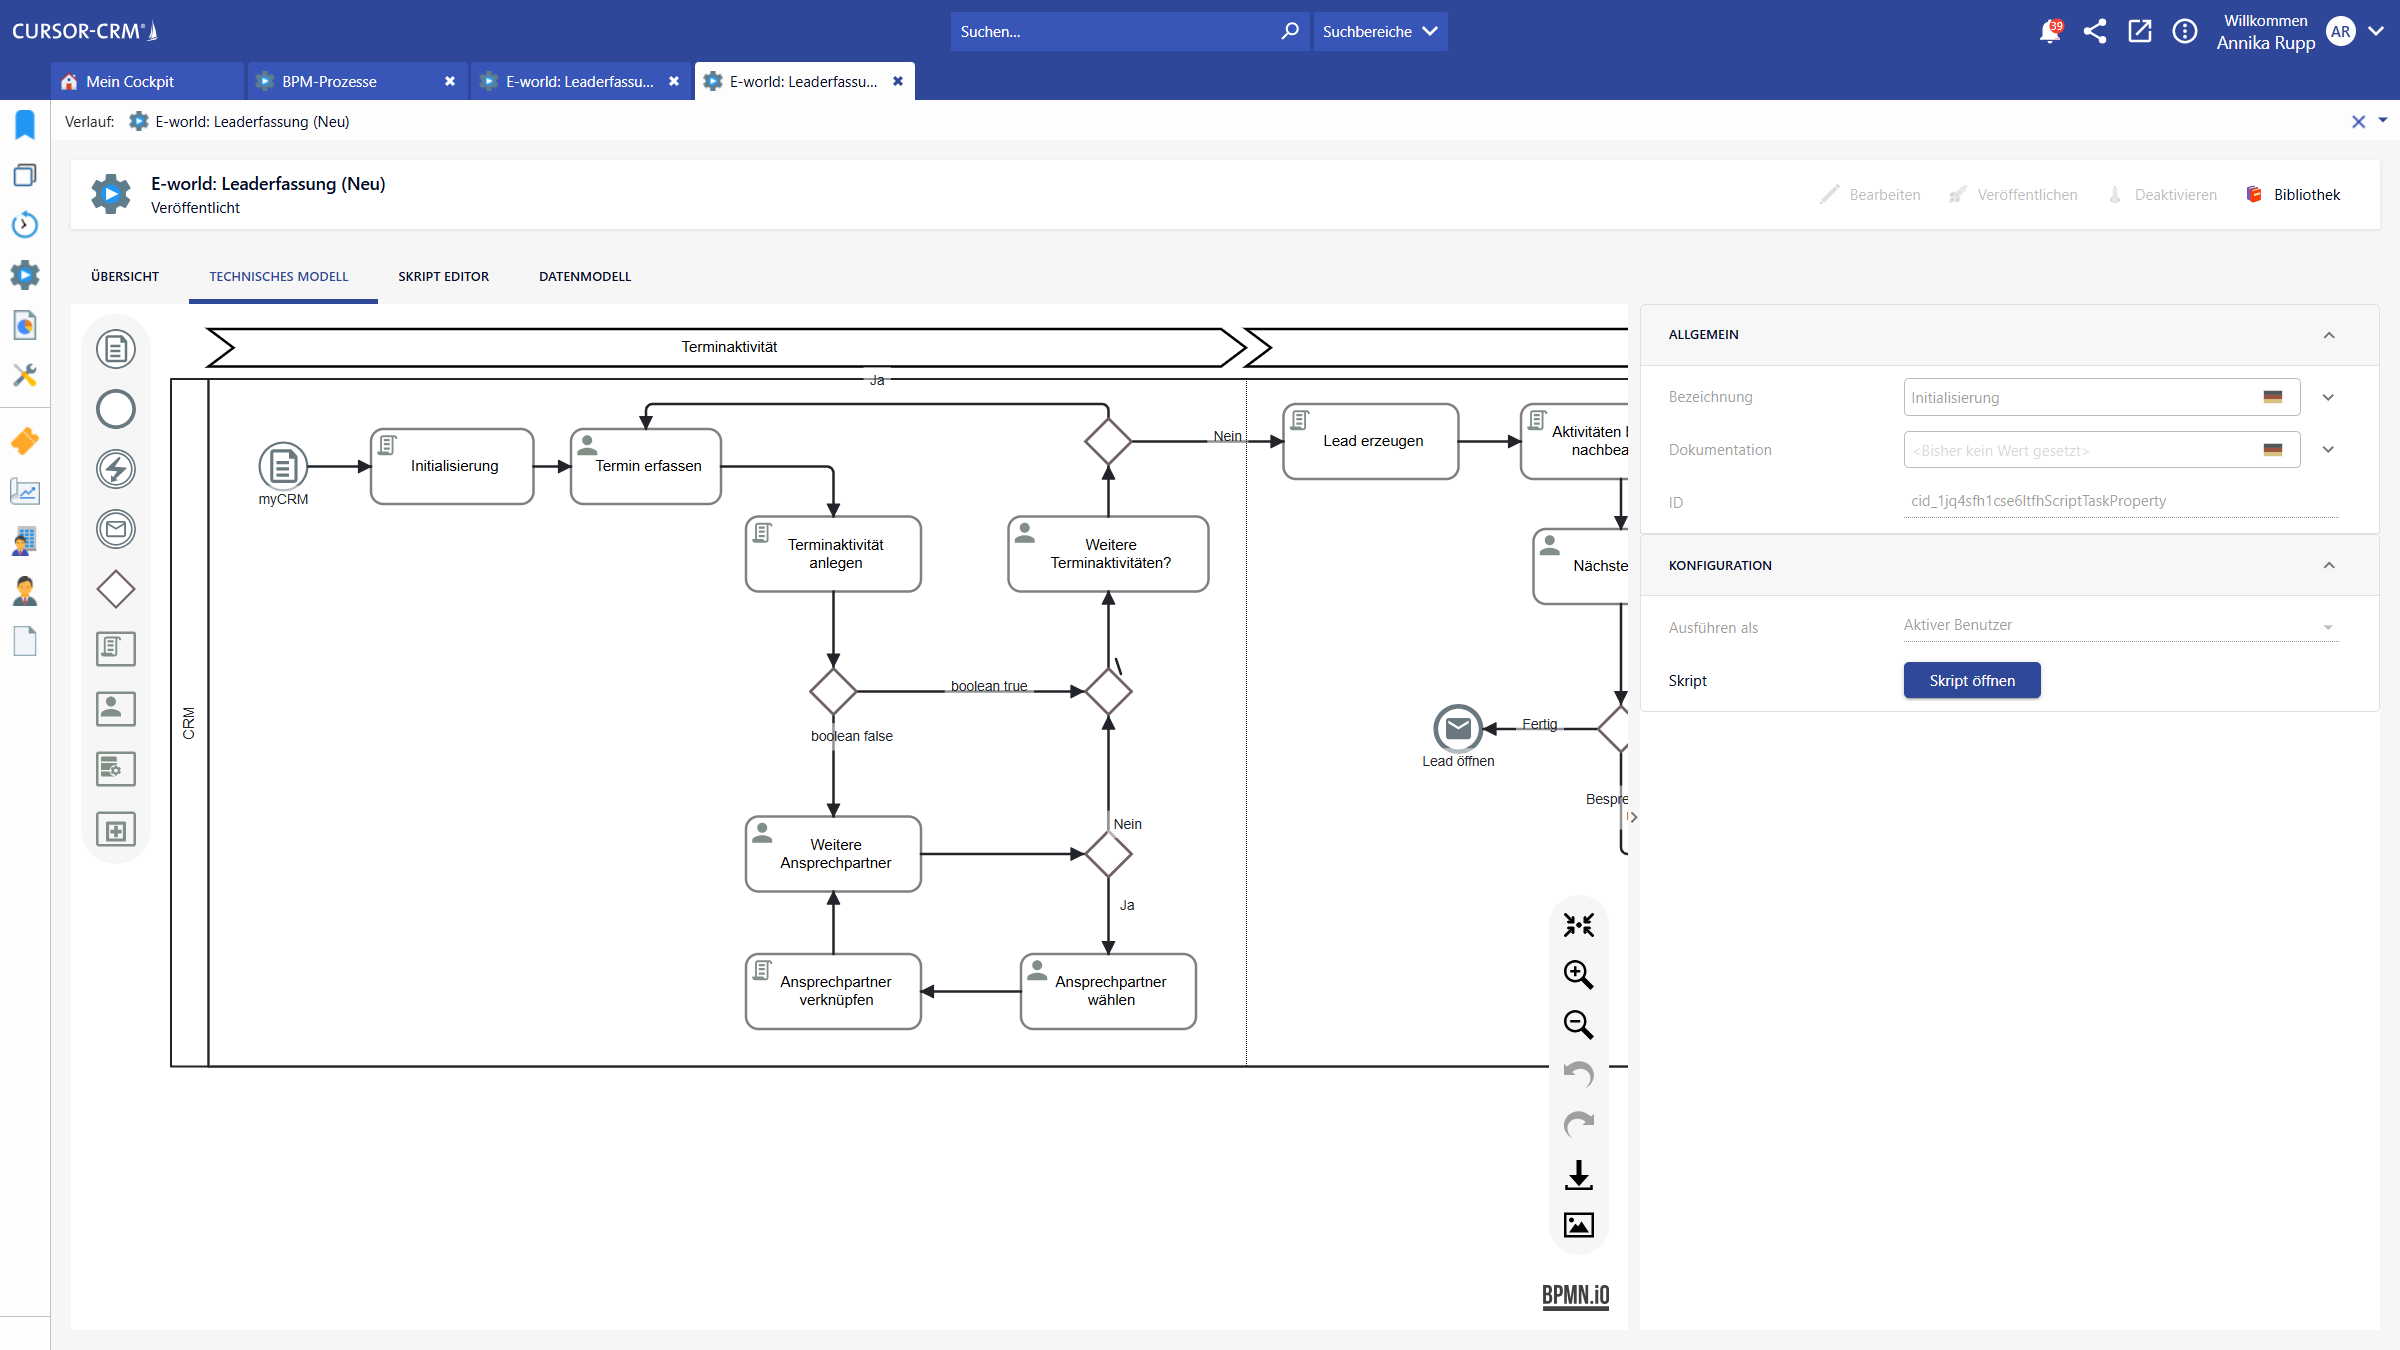
Task: Switch to the Skript Editor tab
Action: point(443,277)
